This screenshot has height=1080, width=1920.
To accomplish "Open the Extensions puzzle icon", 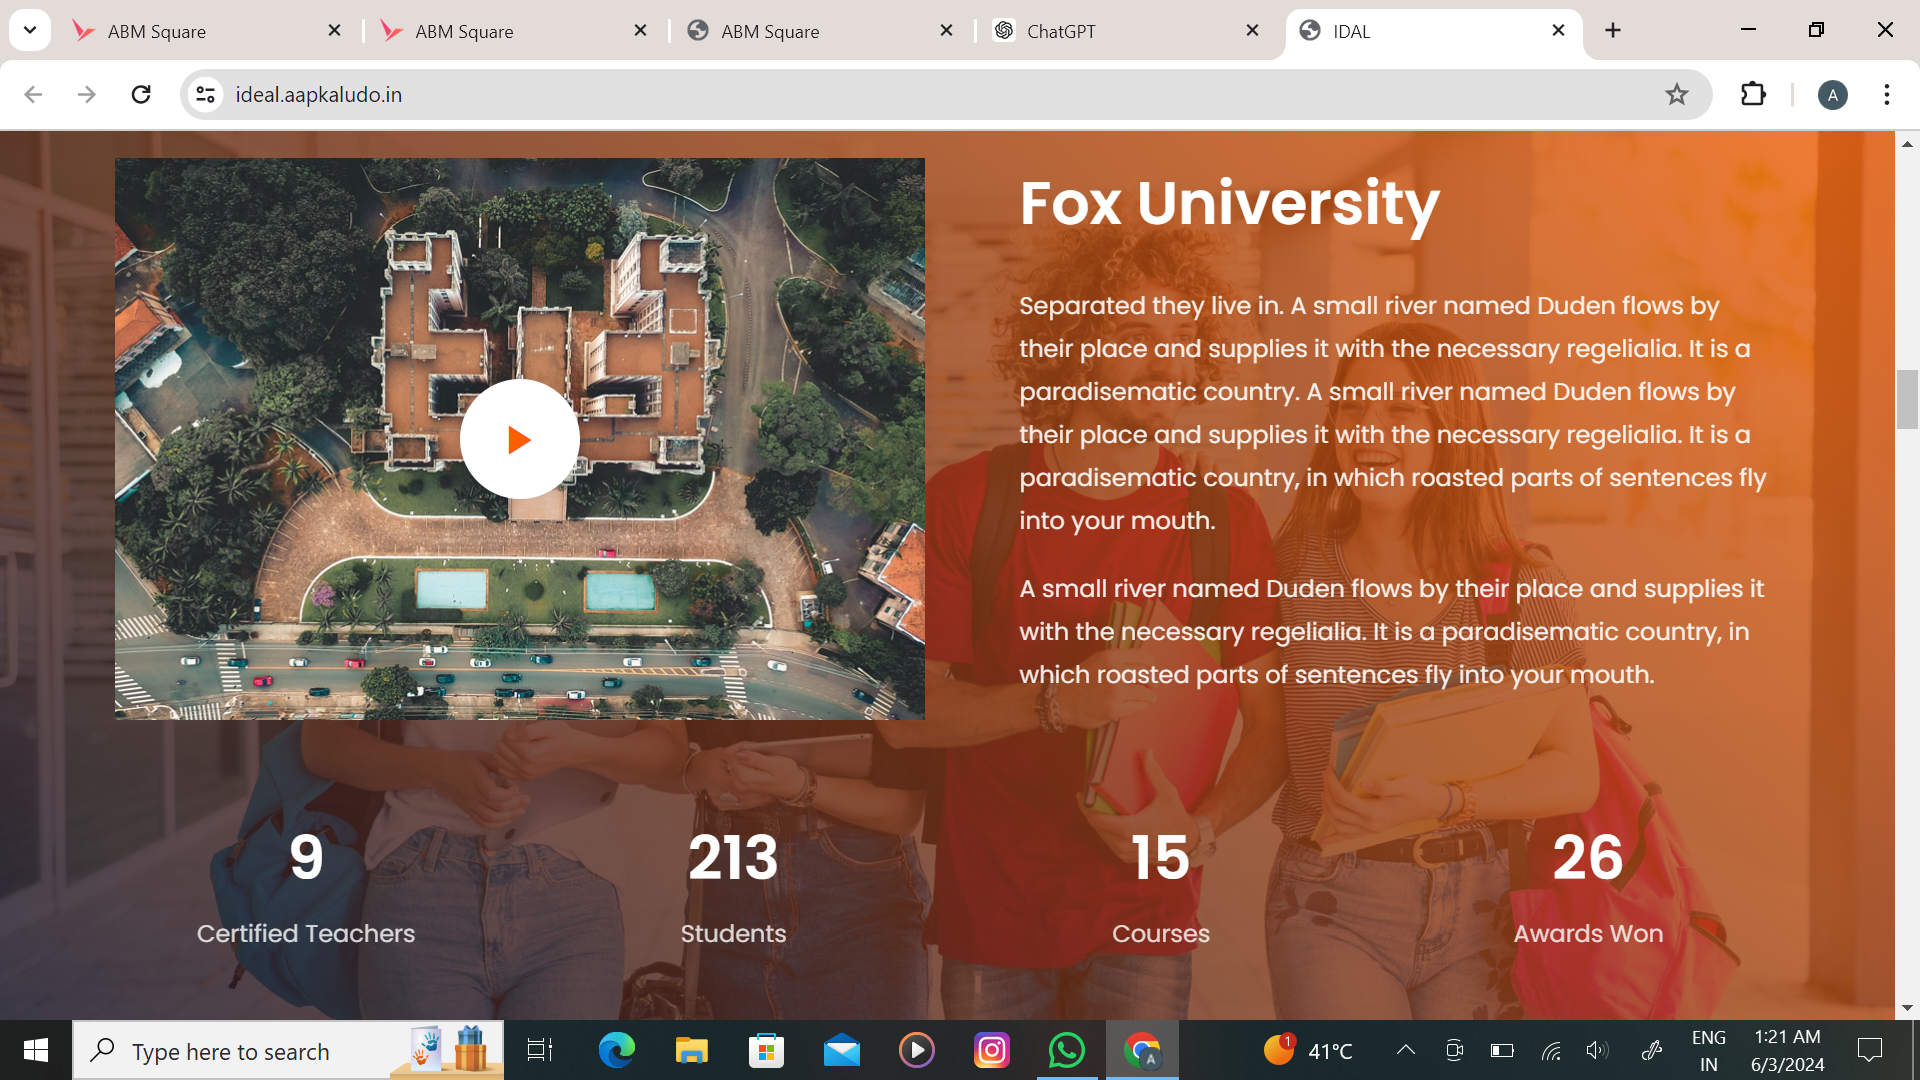I will point(1753,94).
